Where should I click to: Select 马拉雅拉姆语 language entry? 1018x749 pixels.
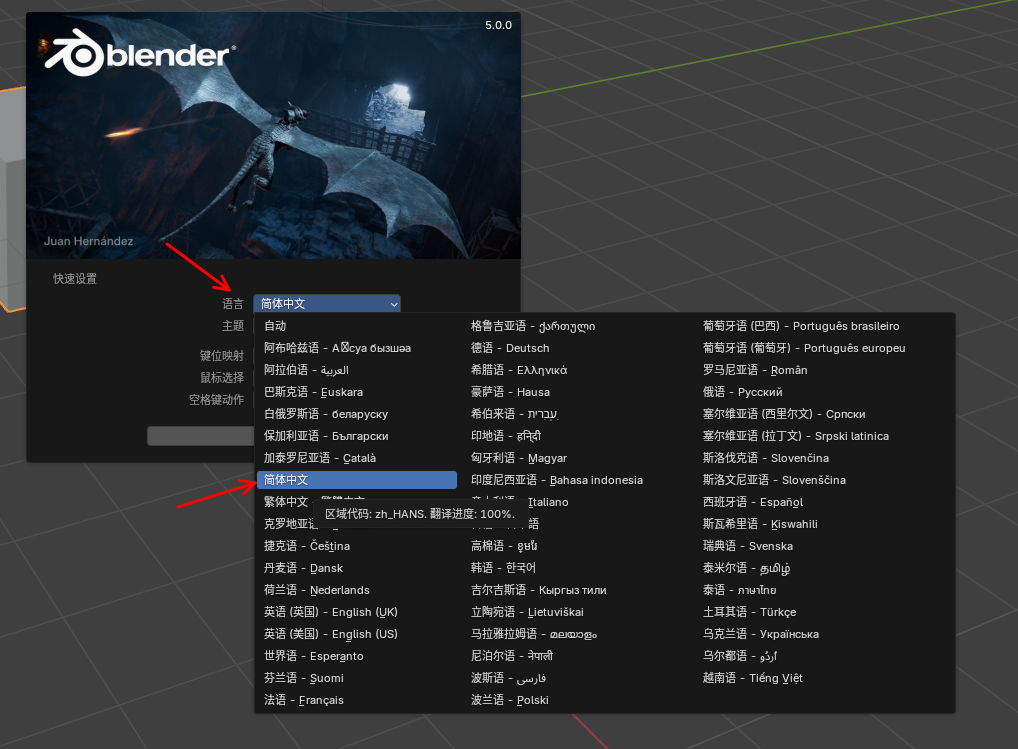click(x=578, y=634)
